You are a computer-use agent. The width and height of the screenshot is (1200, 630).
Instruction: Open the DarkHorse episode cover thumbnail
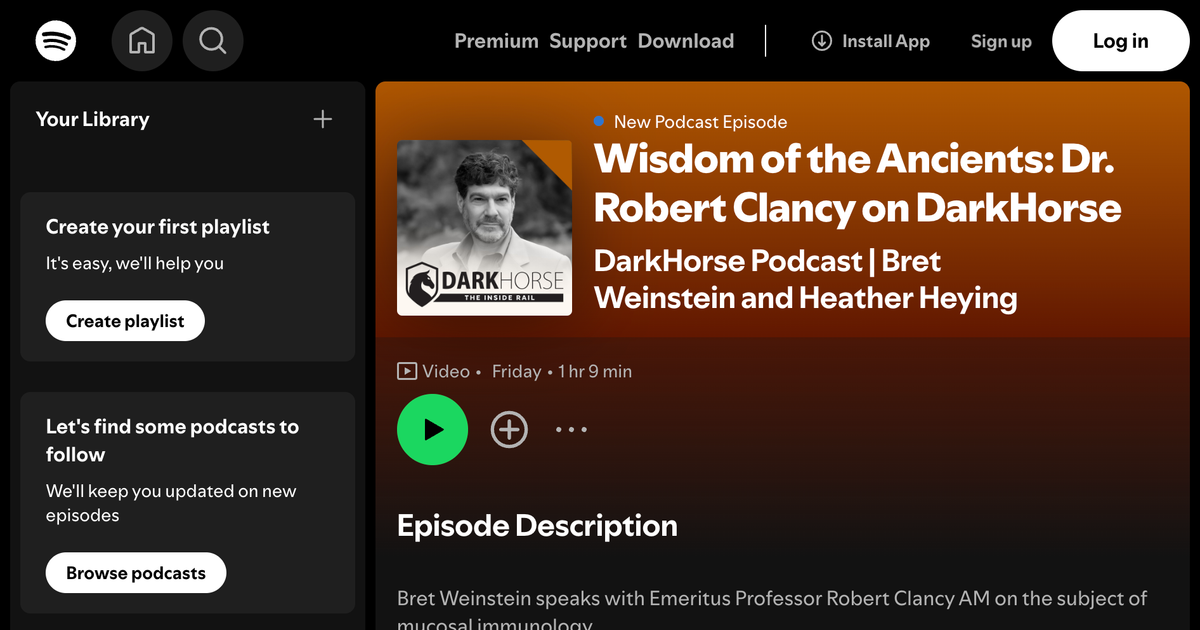click(x=484, y=228)
